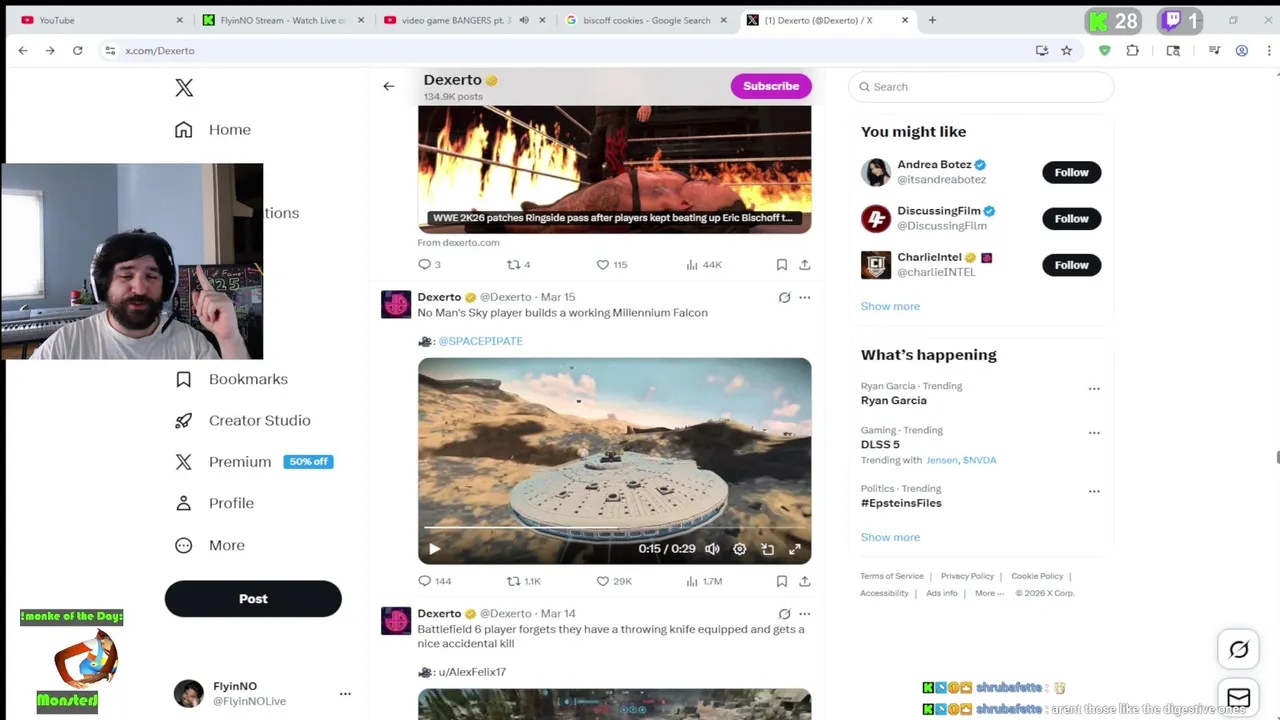Open a new browser tab
The width and height of the screenshot is (1280, 720).
pos(932,20)
